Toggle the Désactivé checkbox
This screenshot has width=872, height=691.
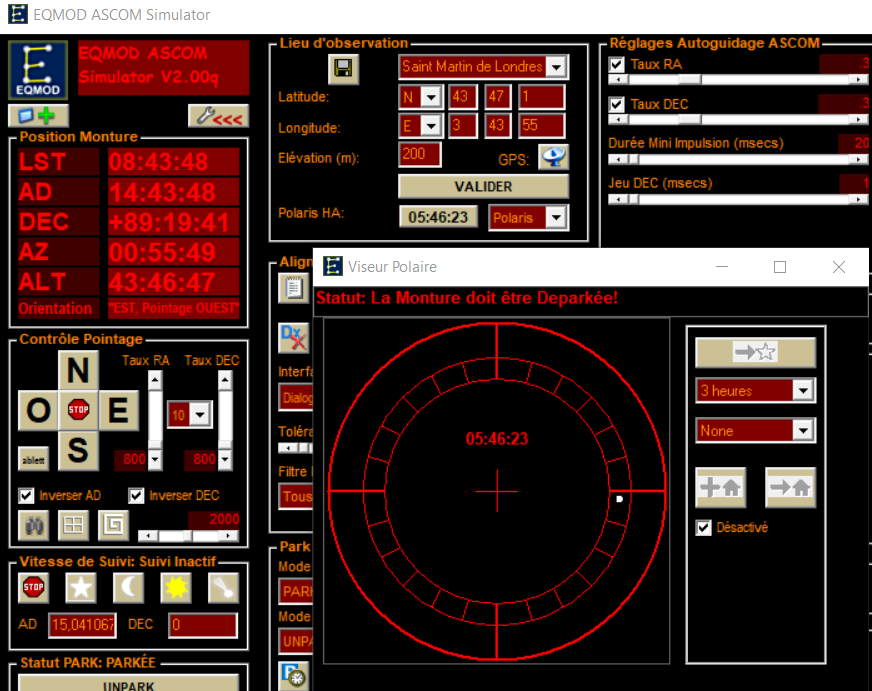tap(703, 528)
